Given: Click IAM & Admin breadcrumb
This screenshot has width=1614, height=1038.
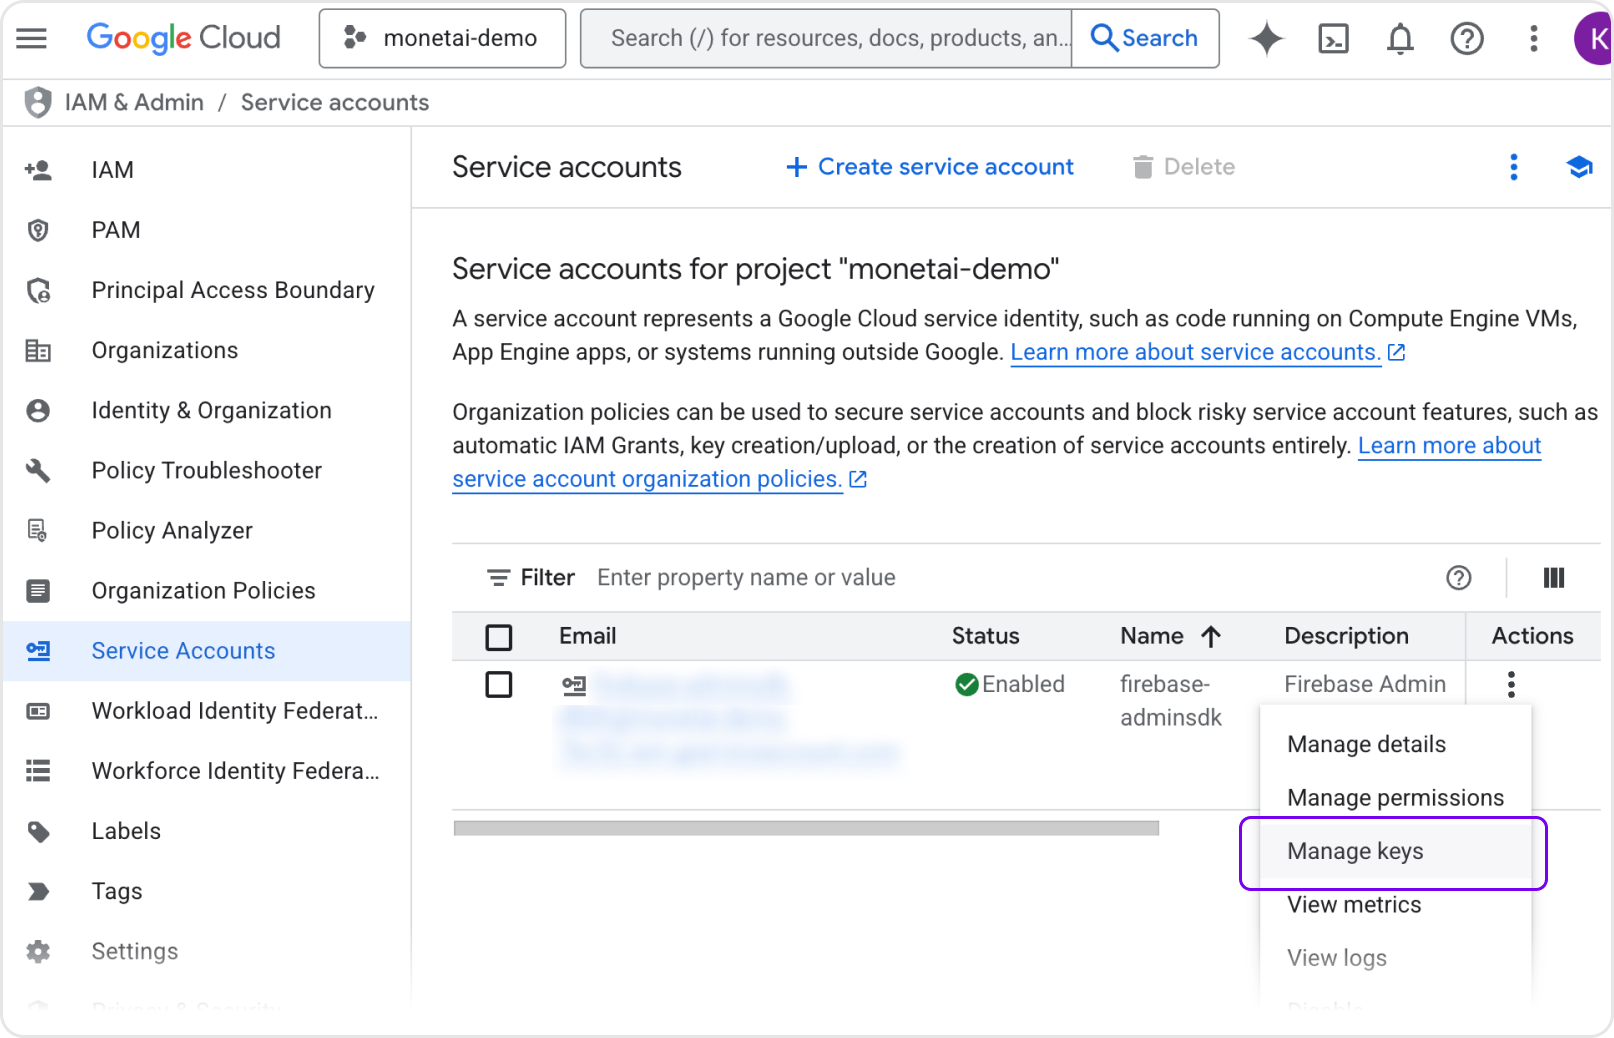Looking at the screenshot, I should [x=134, y=102].
